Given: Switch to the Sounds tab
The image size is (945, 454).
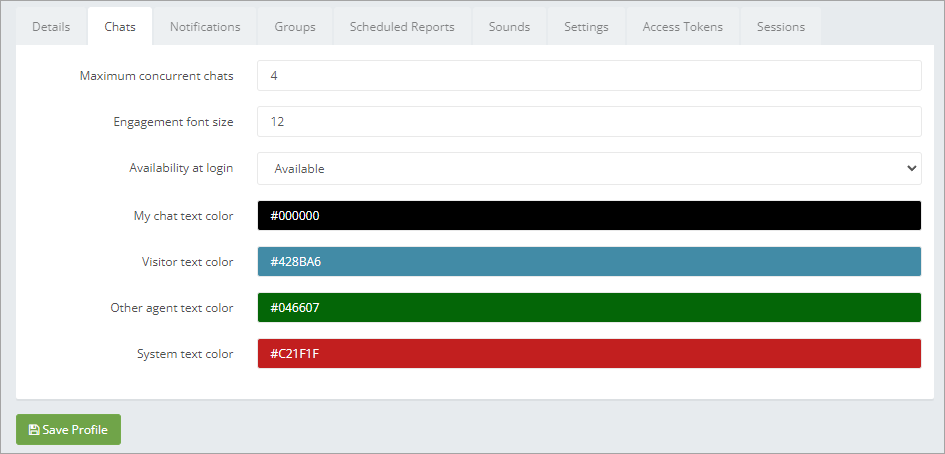Looking at the screenshot, I should [509, 27].
